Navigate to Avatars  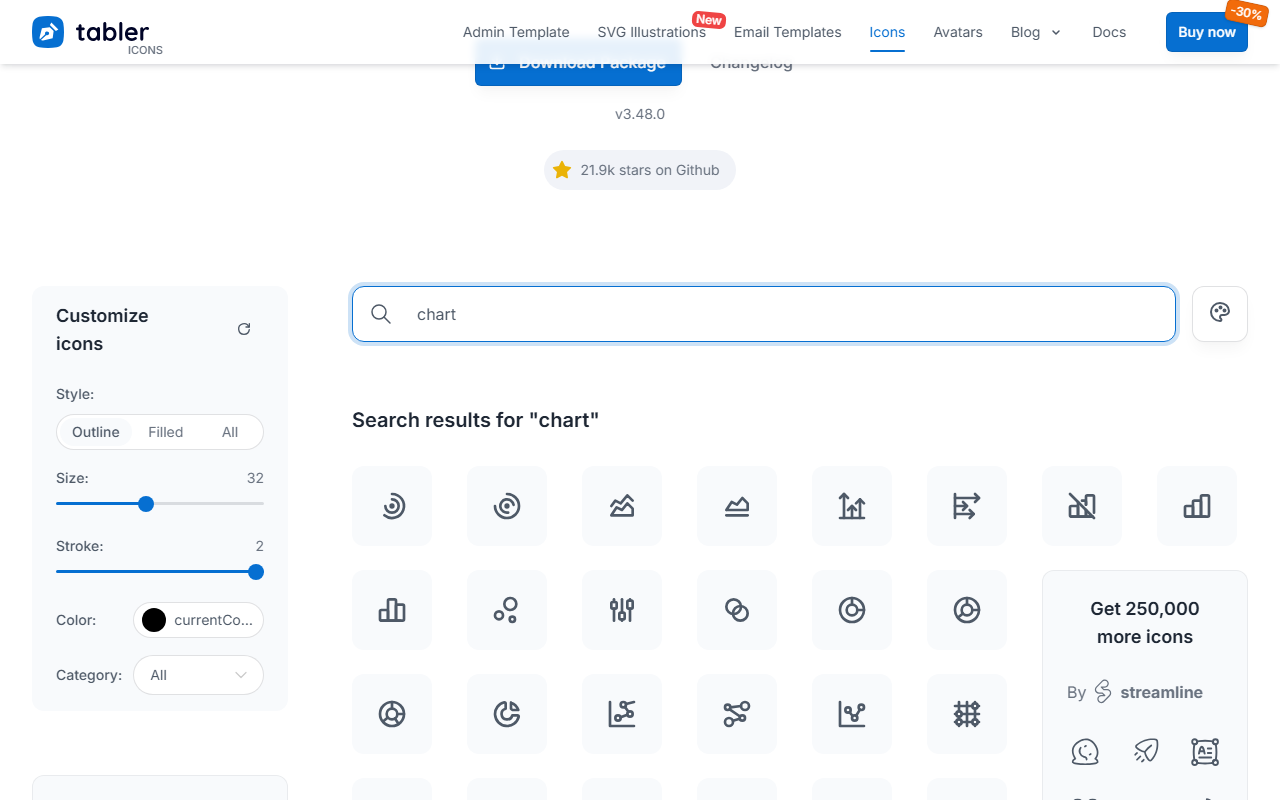point(958,32)
